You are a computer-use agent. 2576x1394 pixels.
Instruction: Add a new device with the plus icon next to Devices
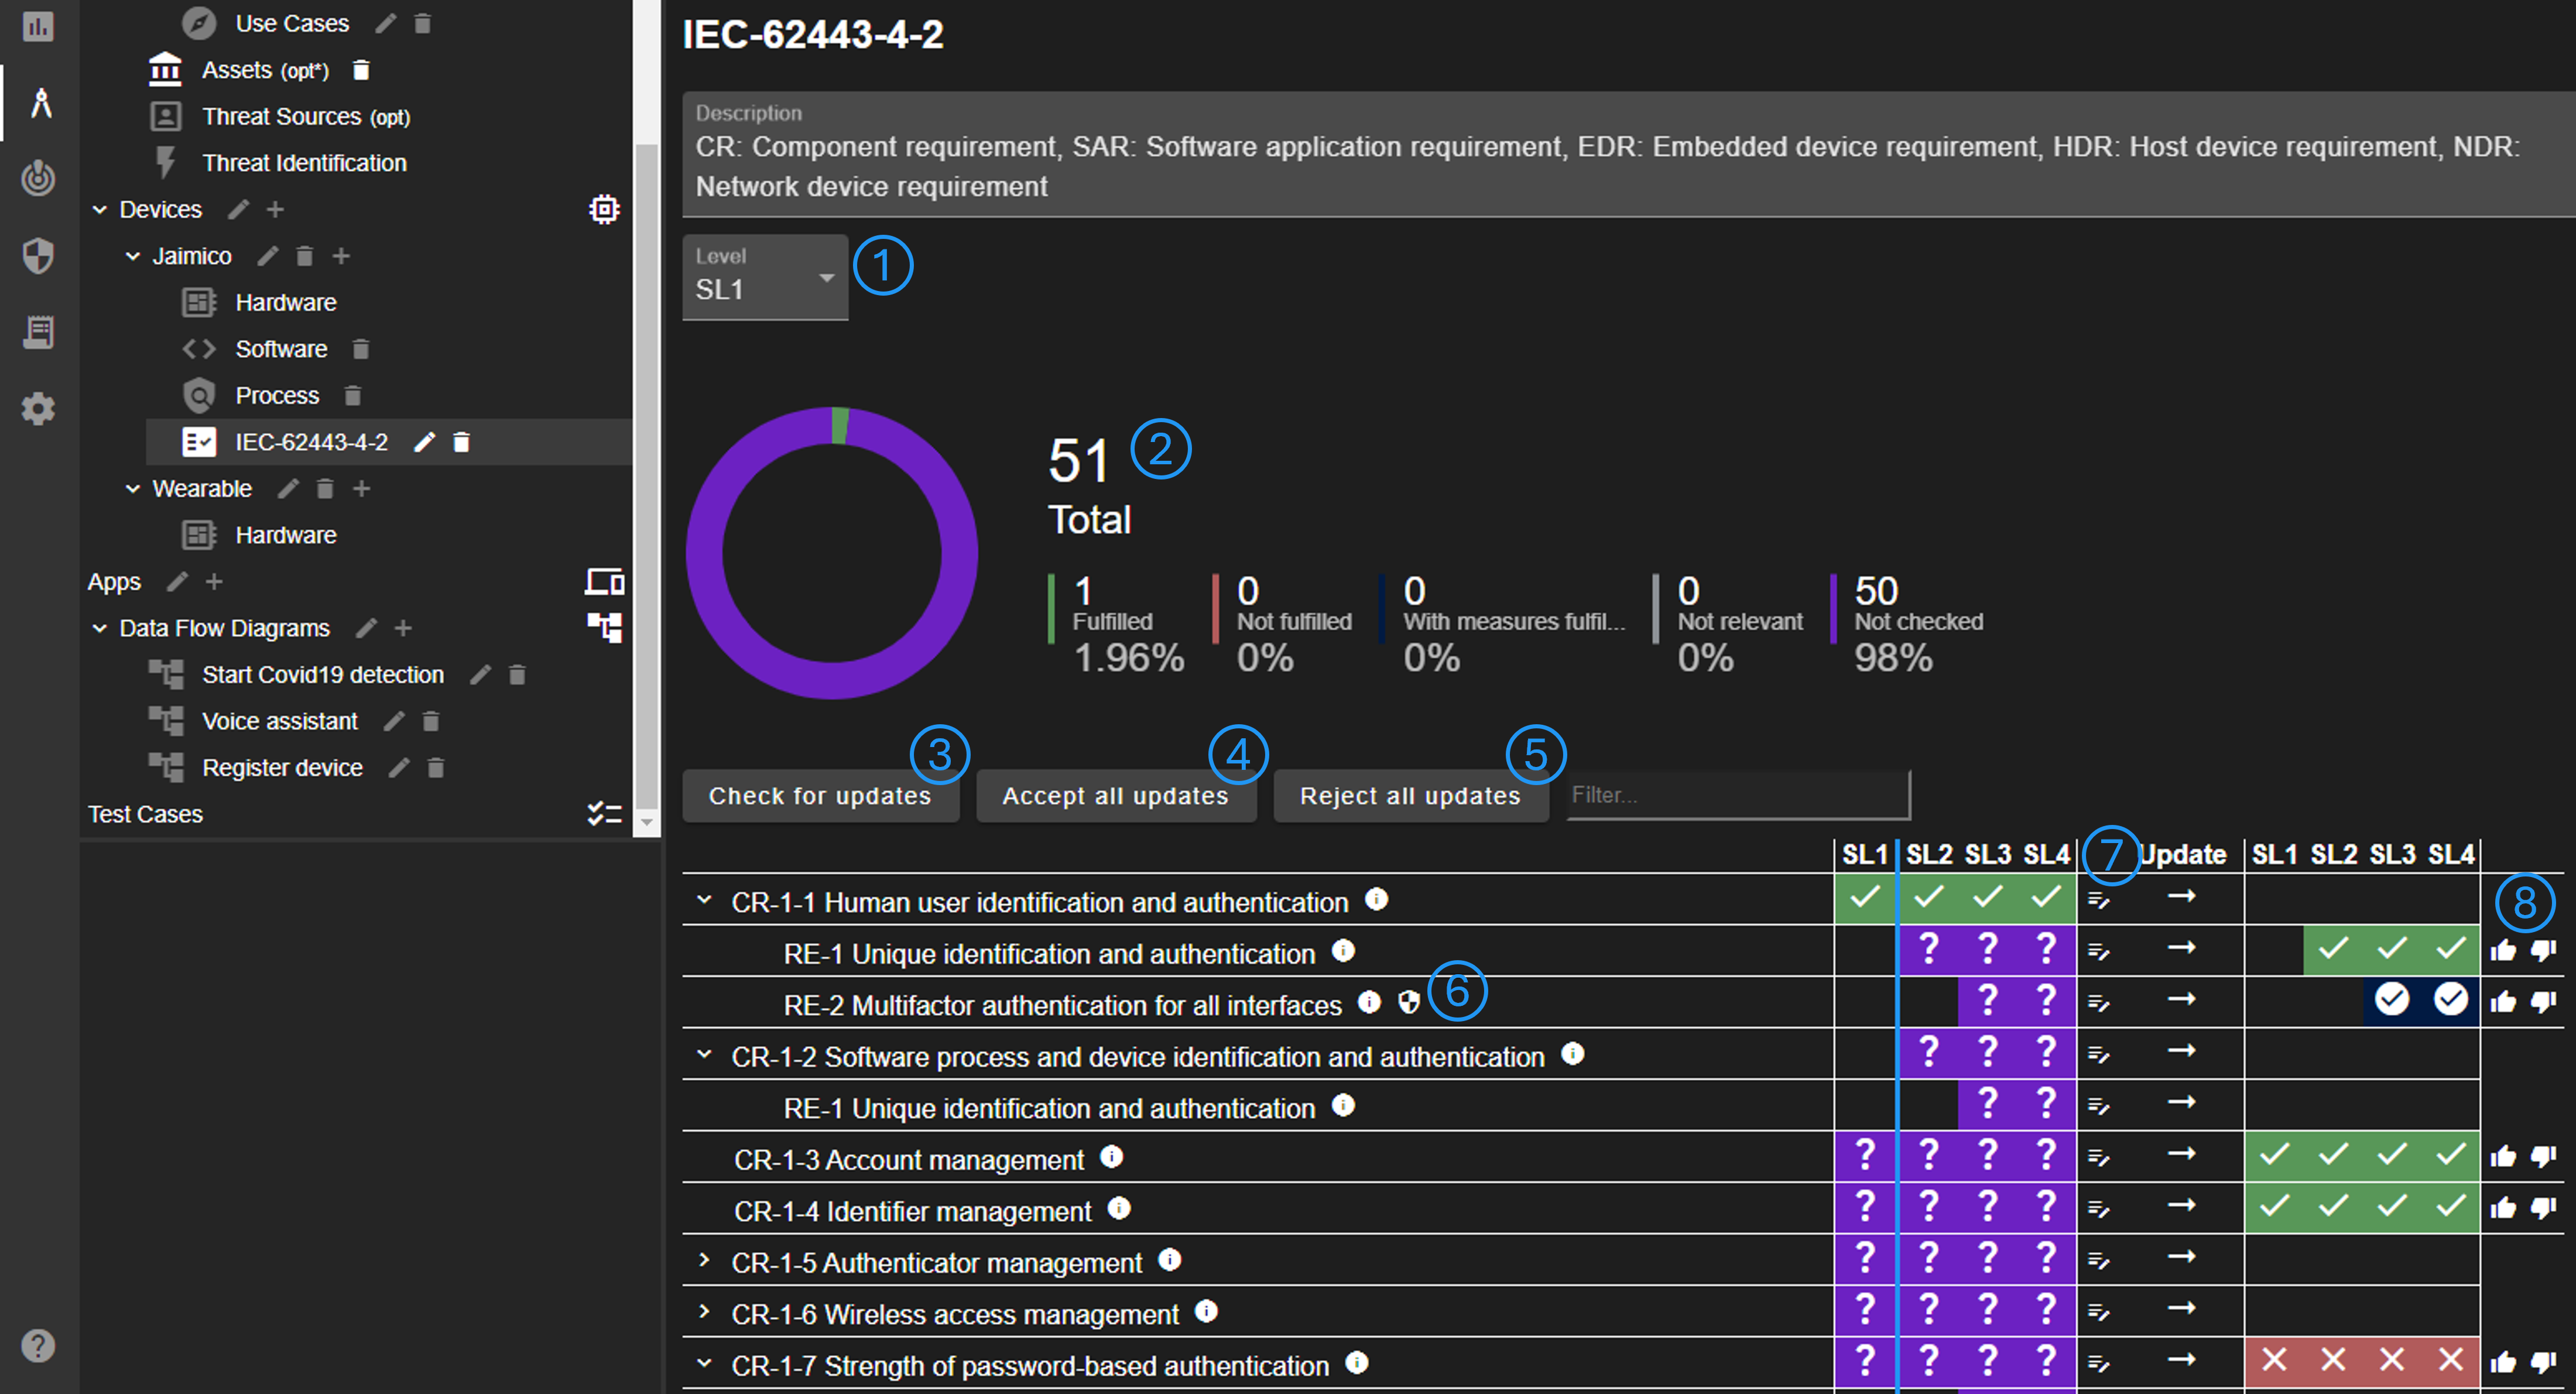[x=276, y=209]
